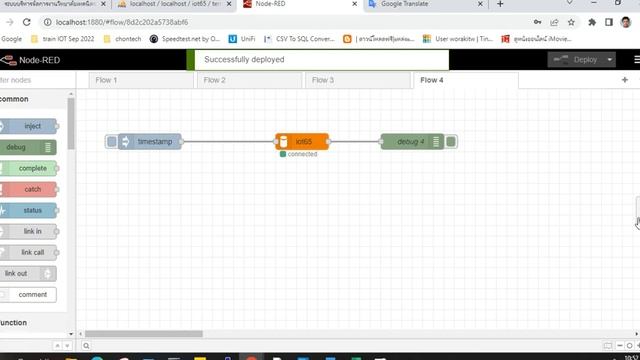The width and height of the screenshot is (640, 360).
Task: Toggle the navigator map icon in footer
Action: point(608,346)
